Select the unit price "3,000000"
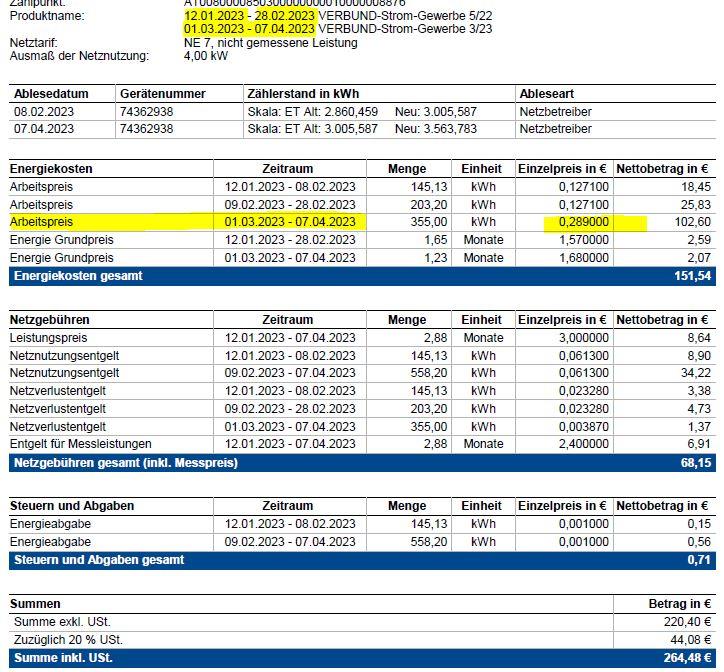 tap(584, 338)
